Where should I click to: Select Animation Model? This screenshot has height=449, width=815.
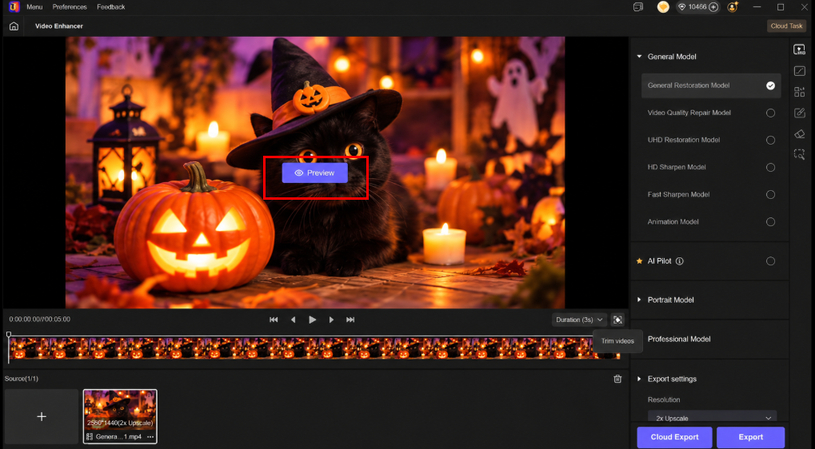click(x=711, y=222)
